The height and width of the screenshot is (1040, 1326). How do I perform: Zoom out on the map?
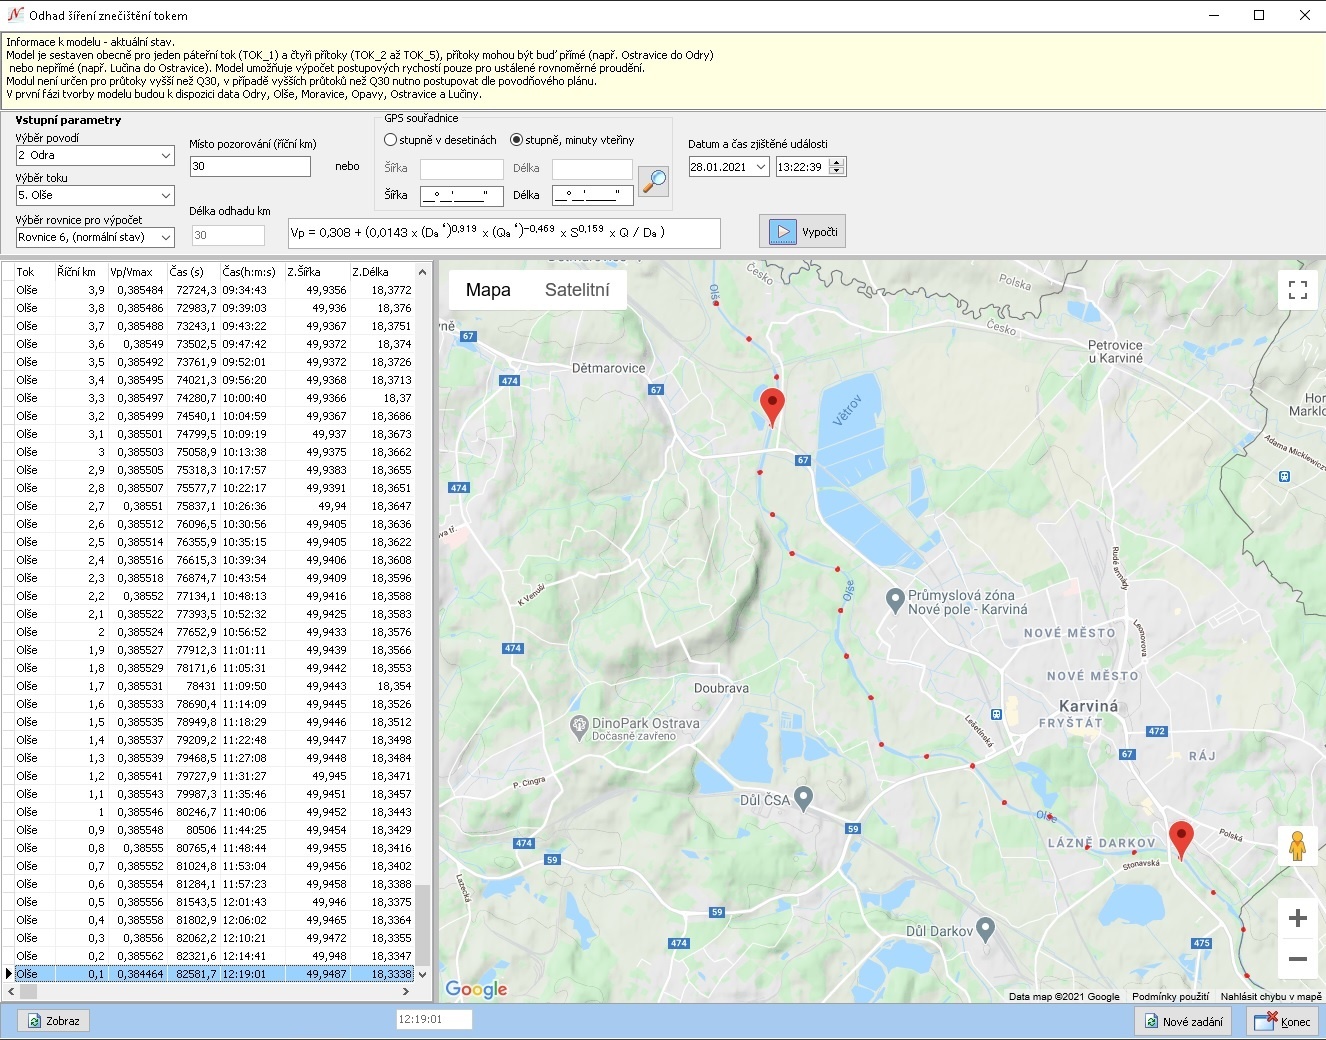pos(1297,959)
